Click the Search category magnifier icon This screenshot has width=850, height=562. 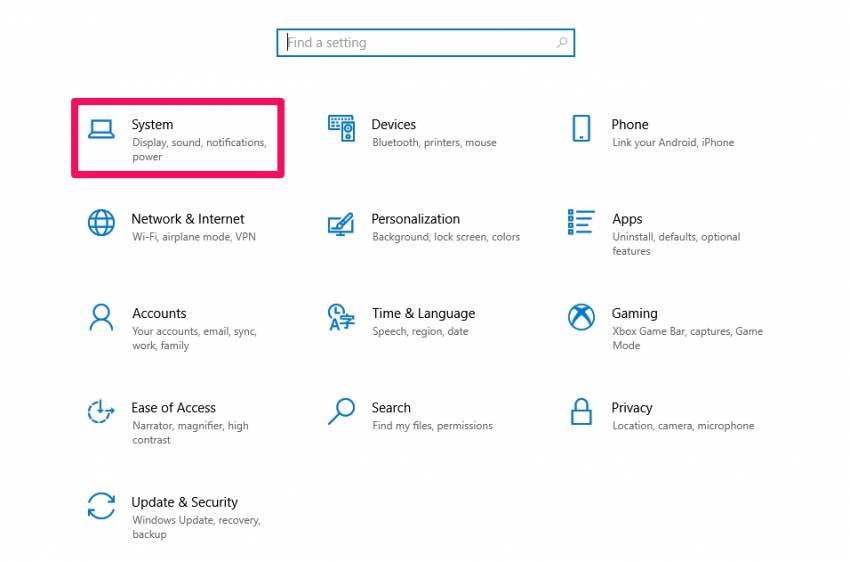(341, 411)
